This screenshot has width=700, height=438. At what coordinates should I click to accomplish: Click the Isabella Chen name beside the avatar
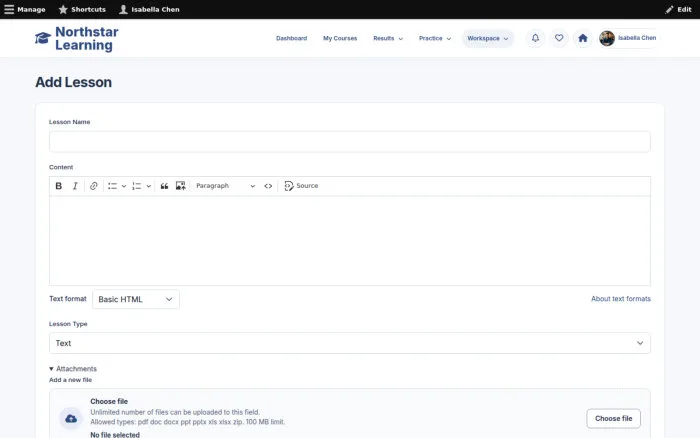coord(637,38)
